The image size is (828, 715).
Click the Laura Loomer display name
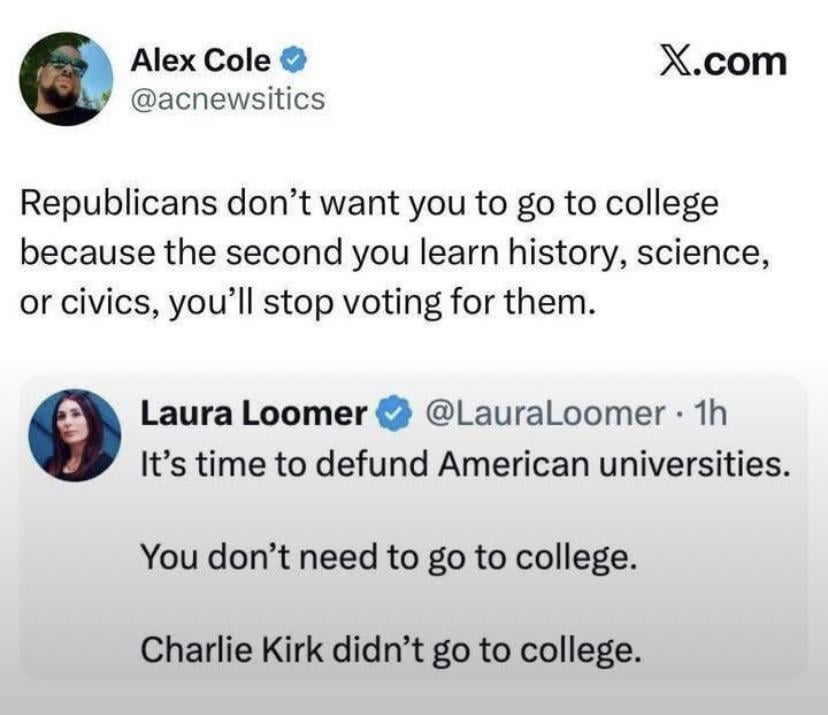(x=253, y=412)
